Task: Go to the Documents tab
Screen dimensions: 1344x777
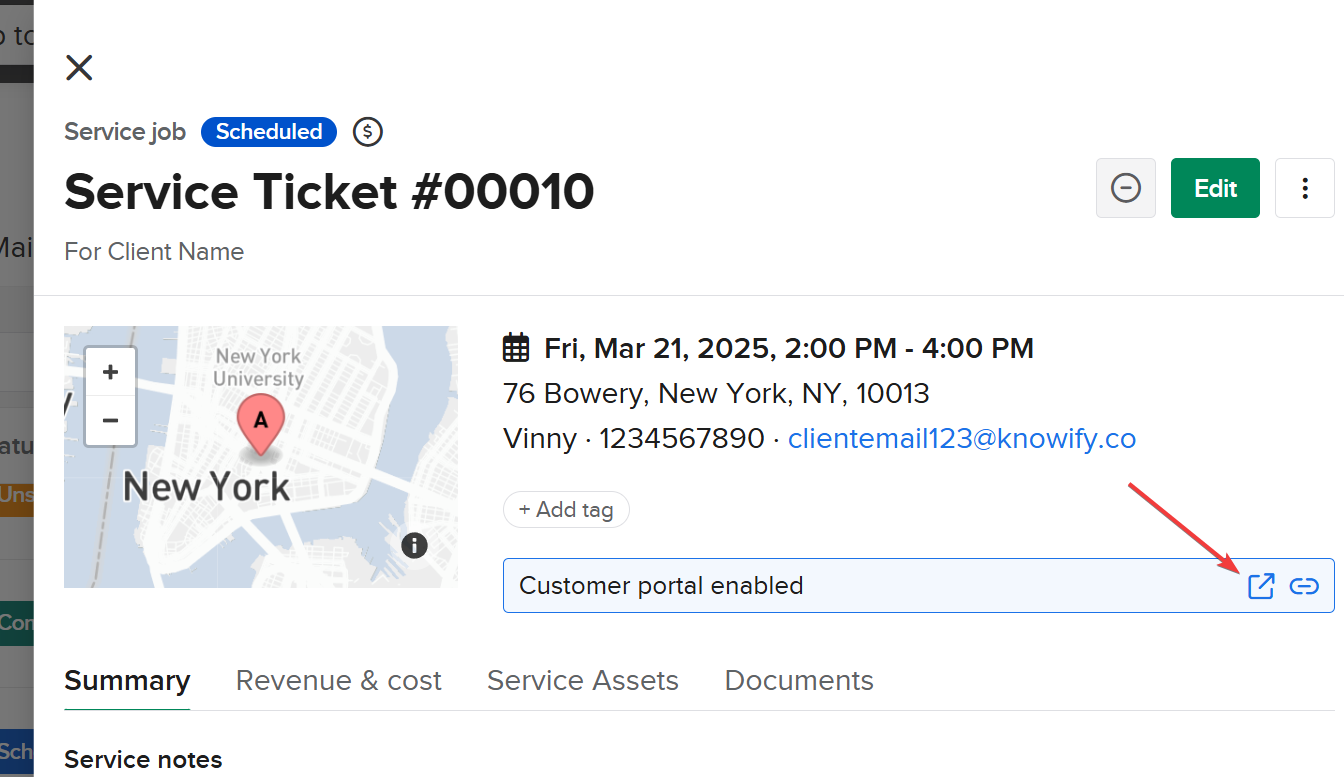Action: click(x=798, y=680)
